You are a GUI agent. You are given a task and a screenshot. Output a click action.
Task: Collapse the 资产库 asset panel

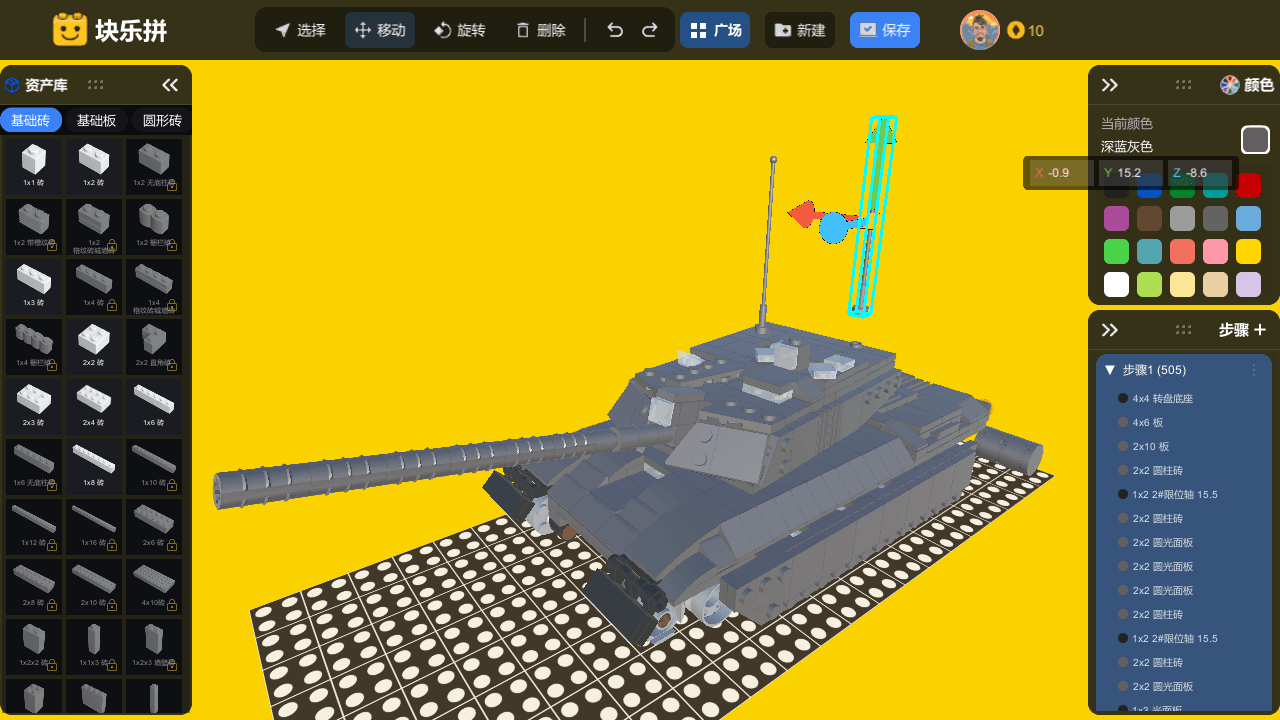point(170,85)
